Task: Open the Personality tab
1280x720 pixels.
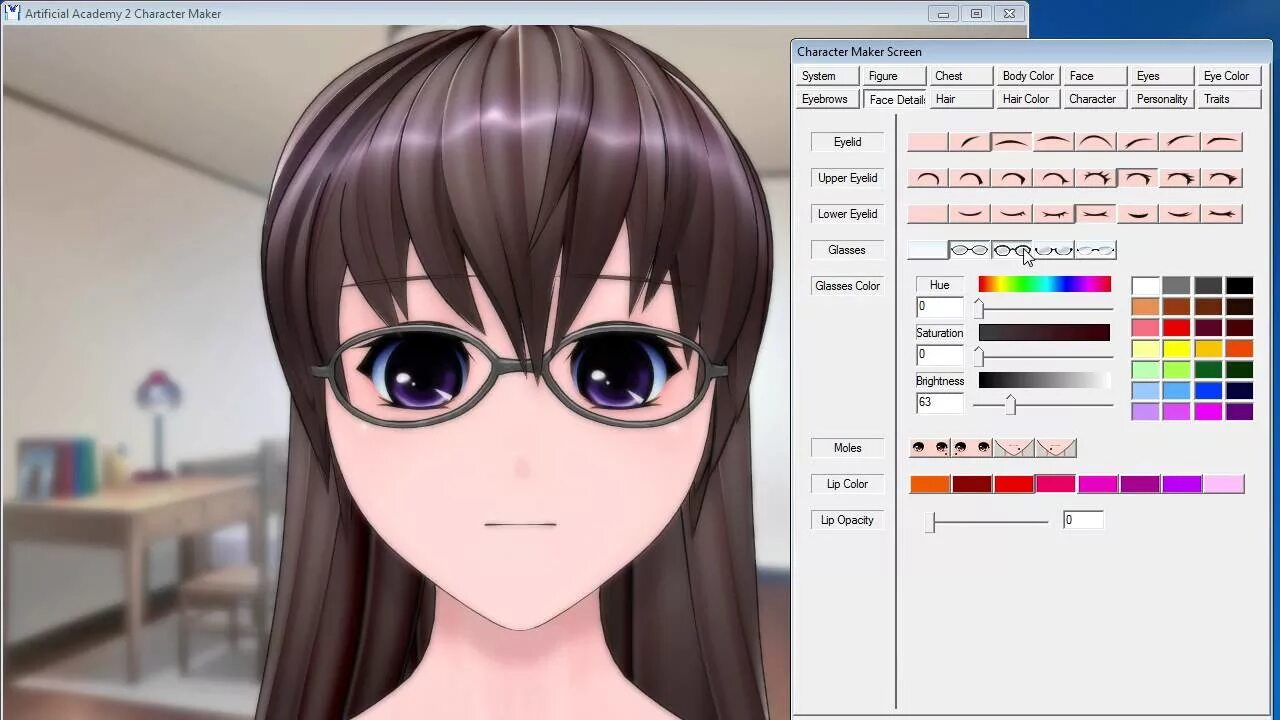Action: (1163, 99)
